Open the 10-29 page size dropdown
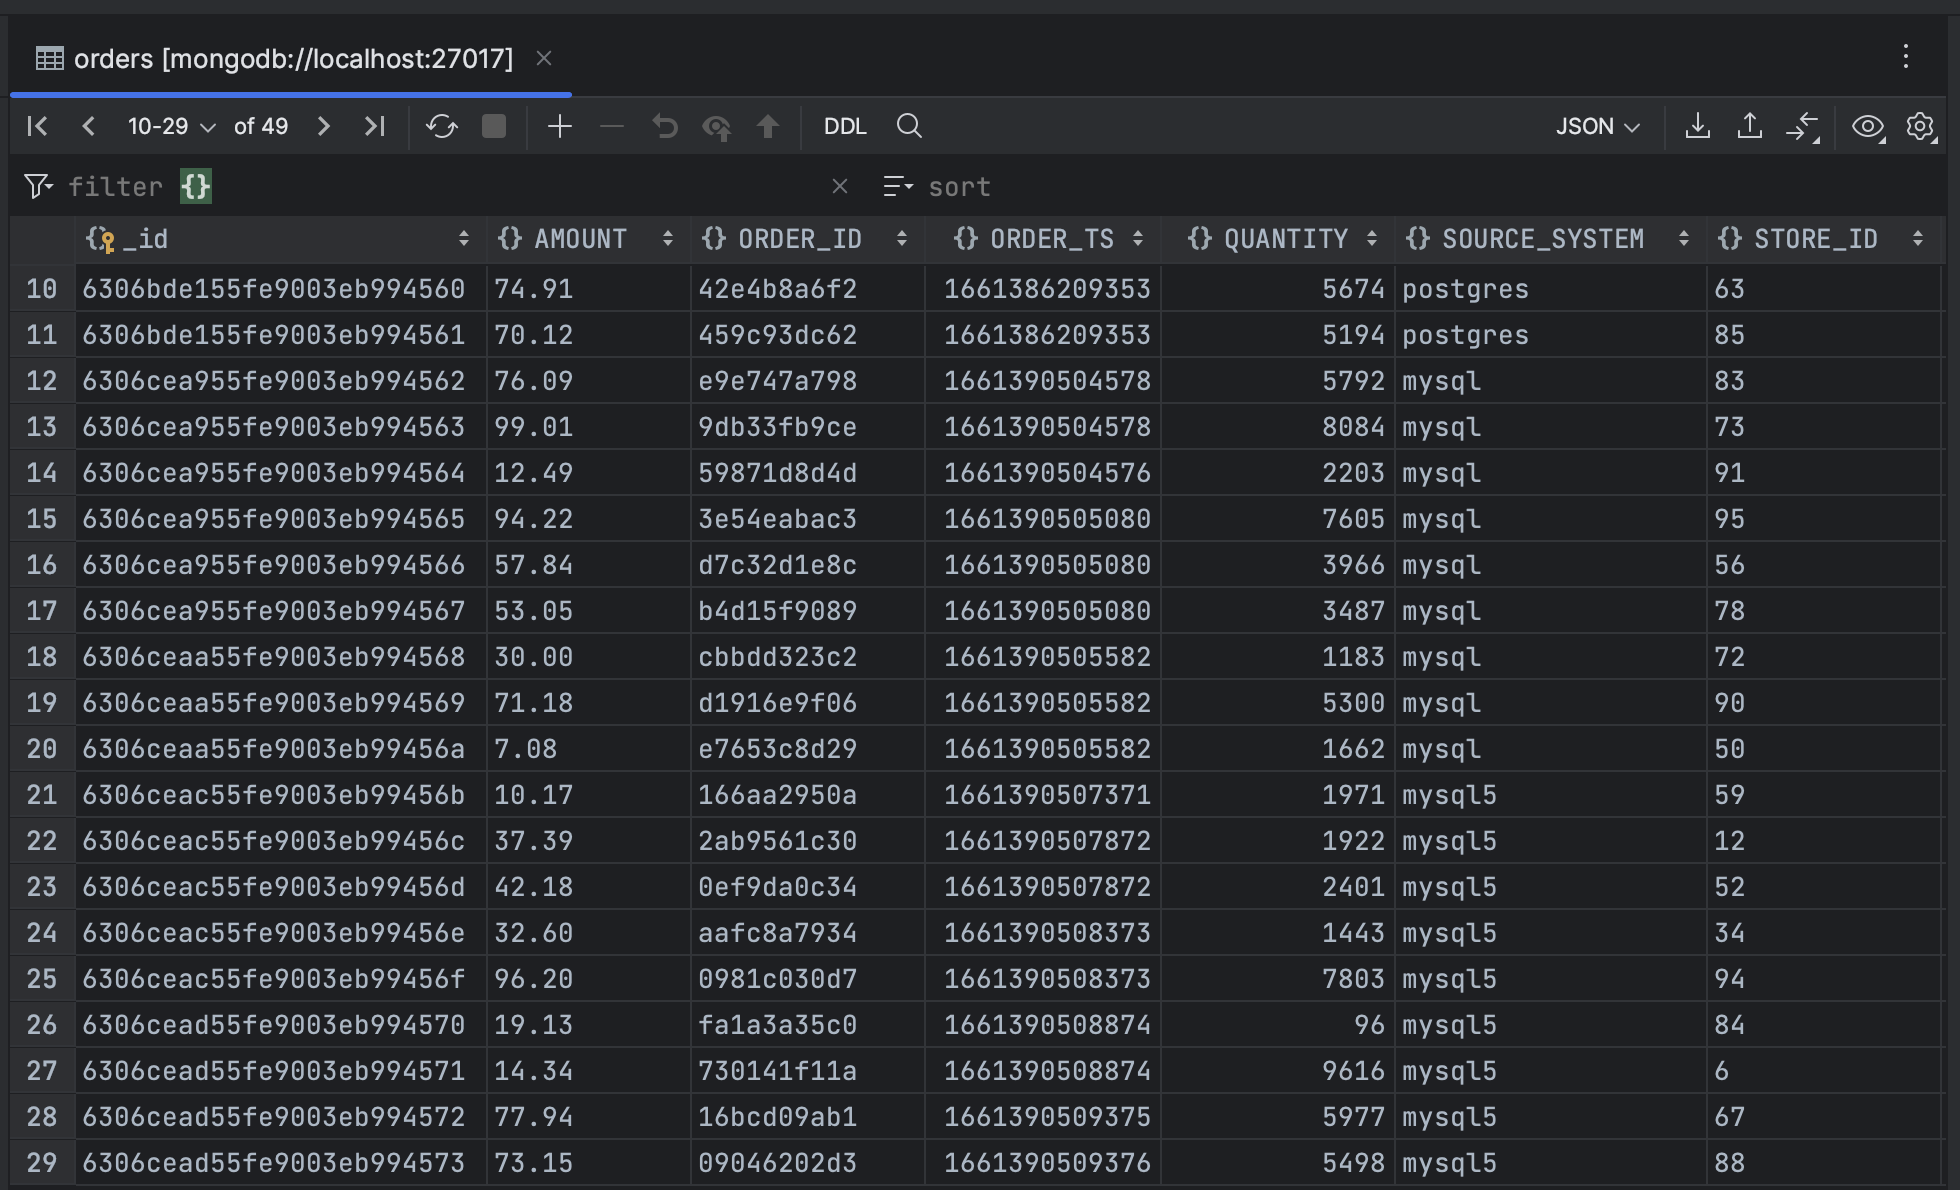Viewport: 1960px width, 1190px height. 171,126
